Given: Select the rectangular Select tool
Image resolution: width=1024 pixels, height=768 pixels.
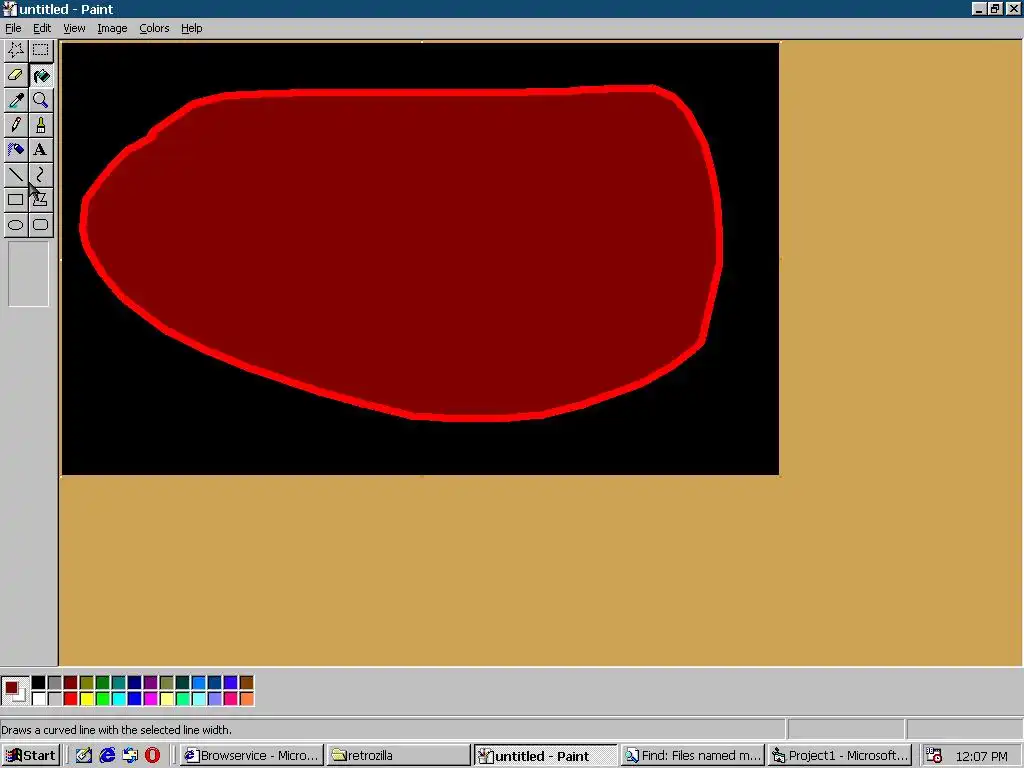Looking at the screenshot, I should pos(40,50).
